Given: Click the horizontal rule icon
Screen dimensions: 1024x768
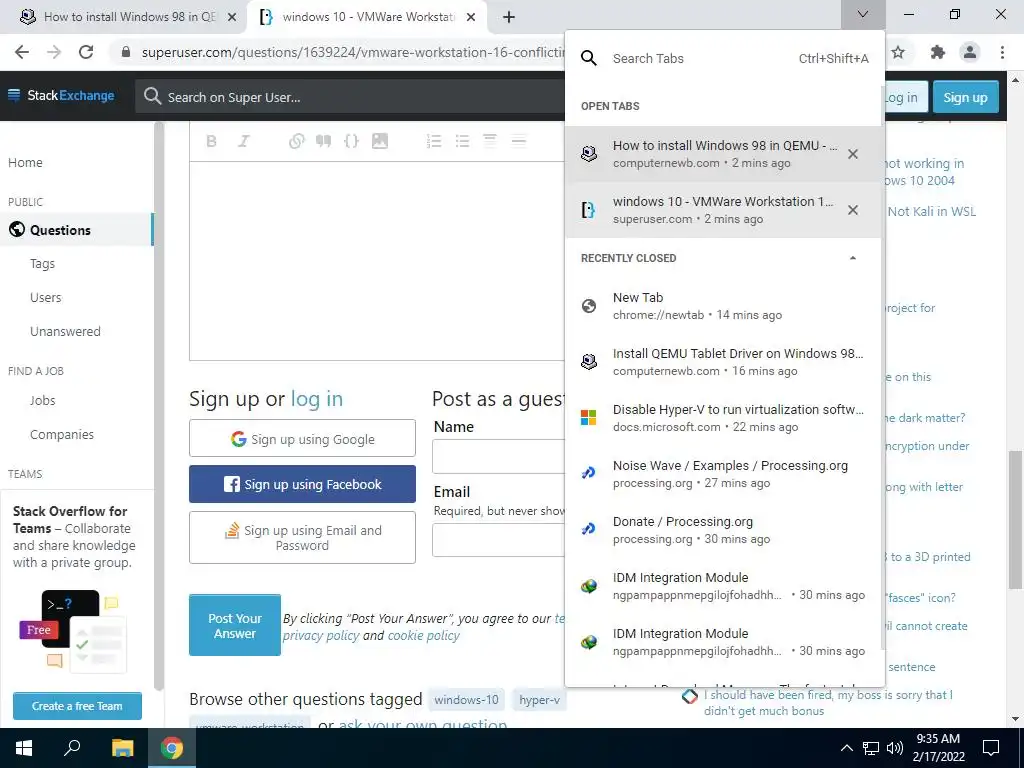Looking at the screenshot, I should tap(519, 141).
